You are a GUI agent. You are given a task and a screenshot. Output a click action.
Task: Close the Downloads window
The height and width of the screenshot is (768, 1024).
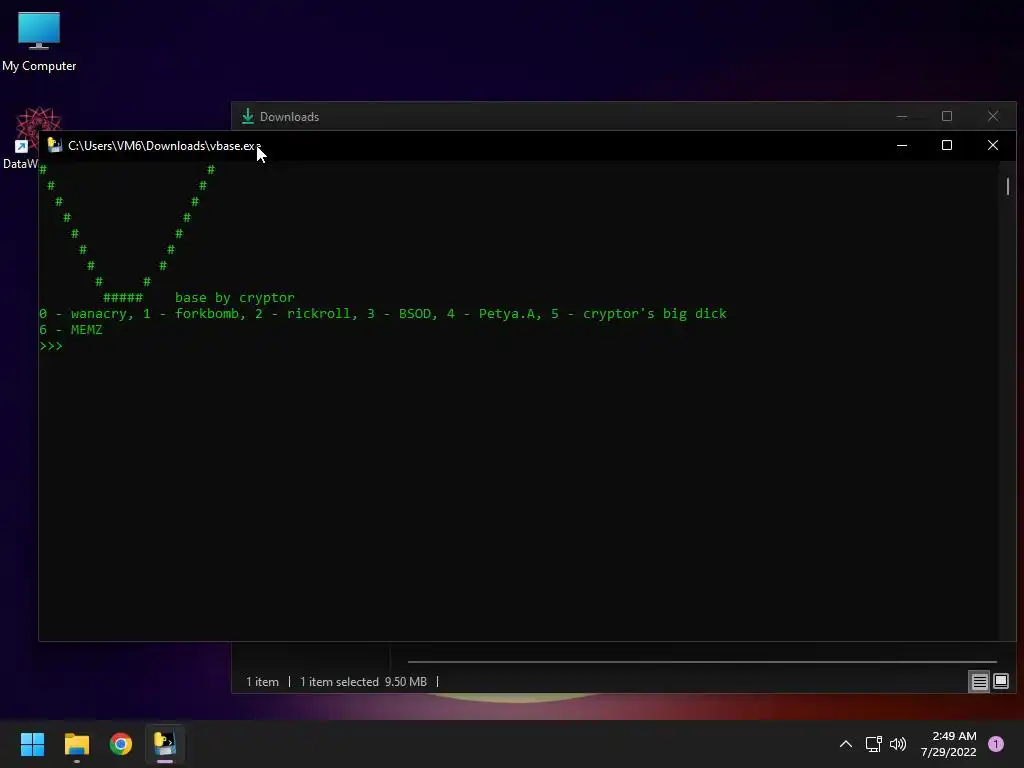coord(993,116)
